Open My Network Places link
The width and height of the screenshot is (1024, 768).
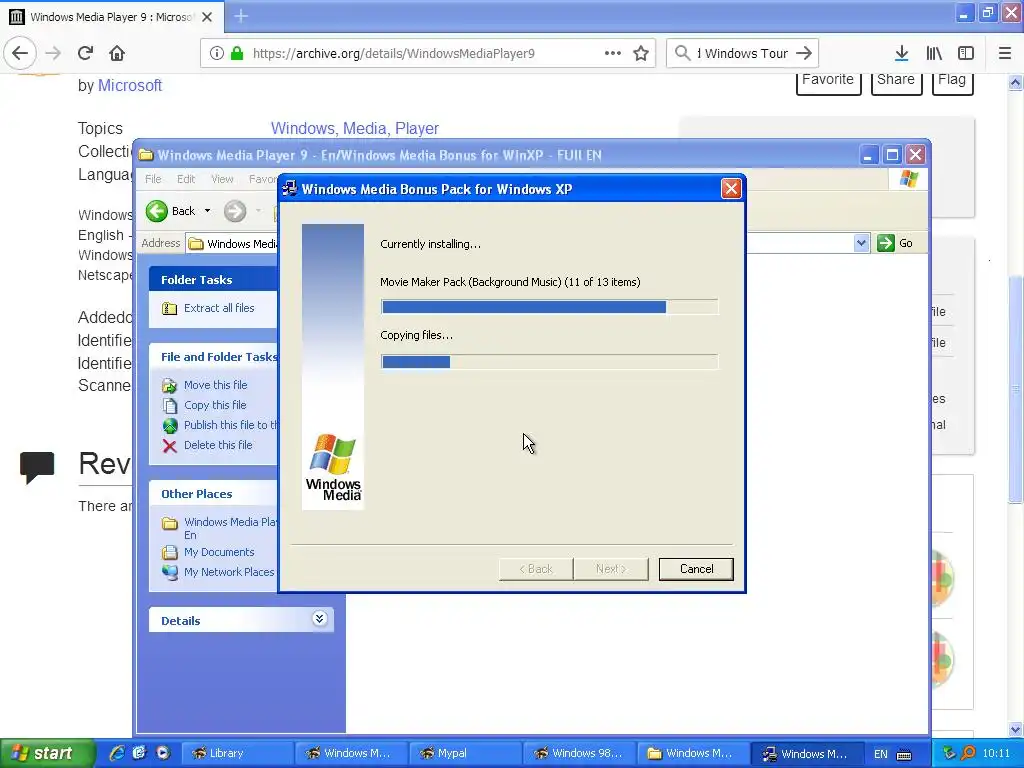tap(229, 572)
